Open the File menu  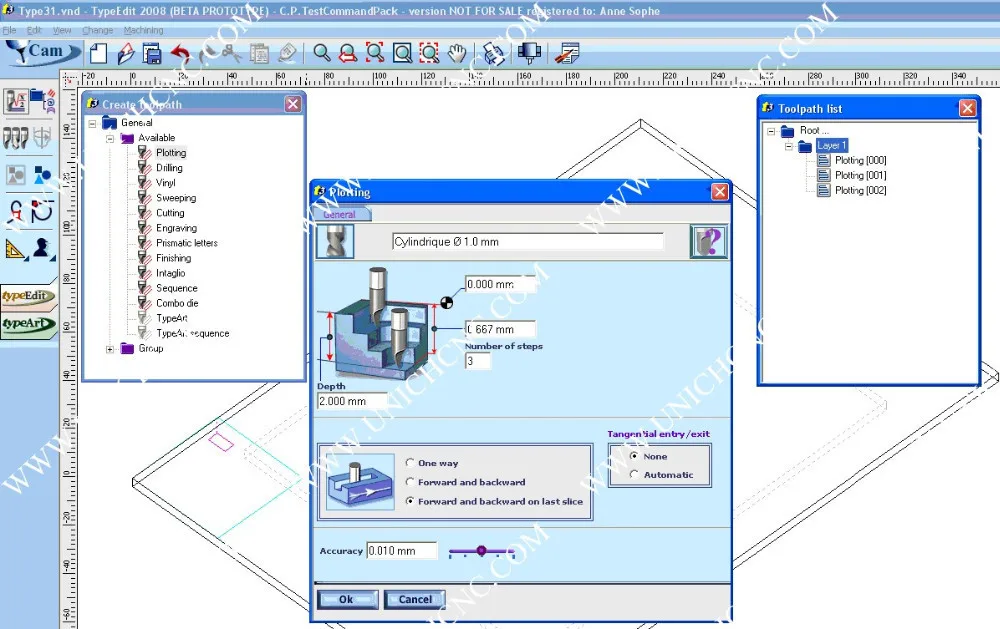[x=9, y=30]
